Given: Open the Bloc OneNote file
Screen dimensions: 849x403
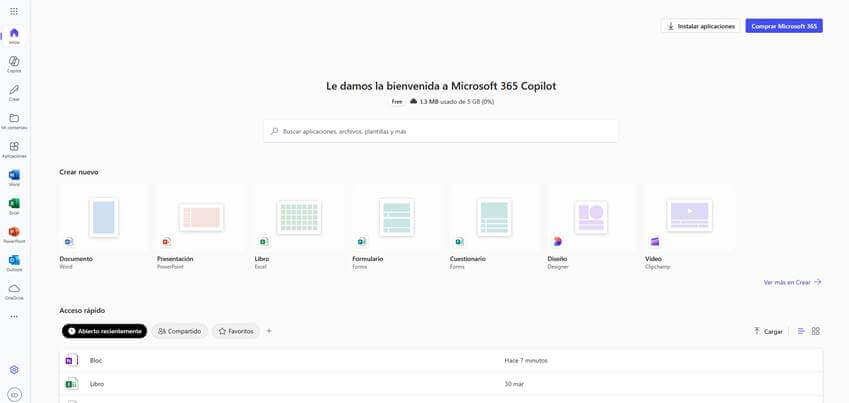Looking at the screenshot, I should coord(96,360).
